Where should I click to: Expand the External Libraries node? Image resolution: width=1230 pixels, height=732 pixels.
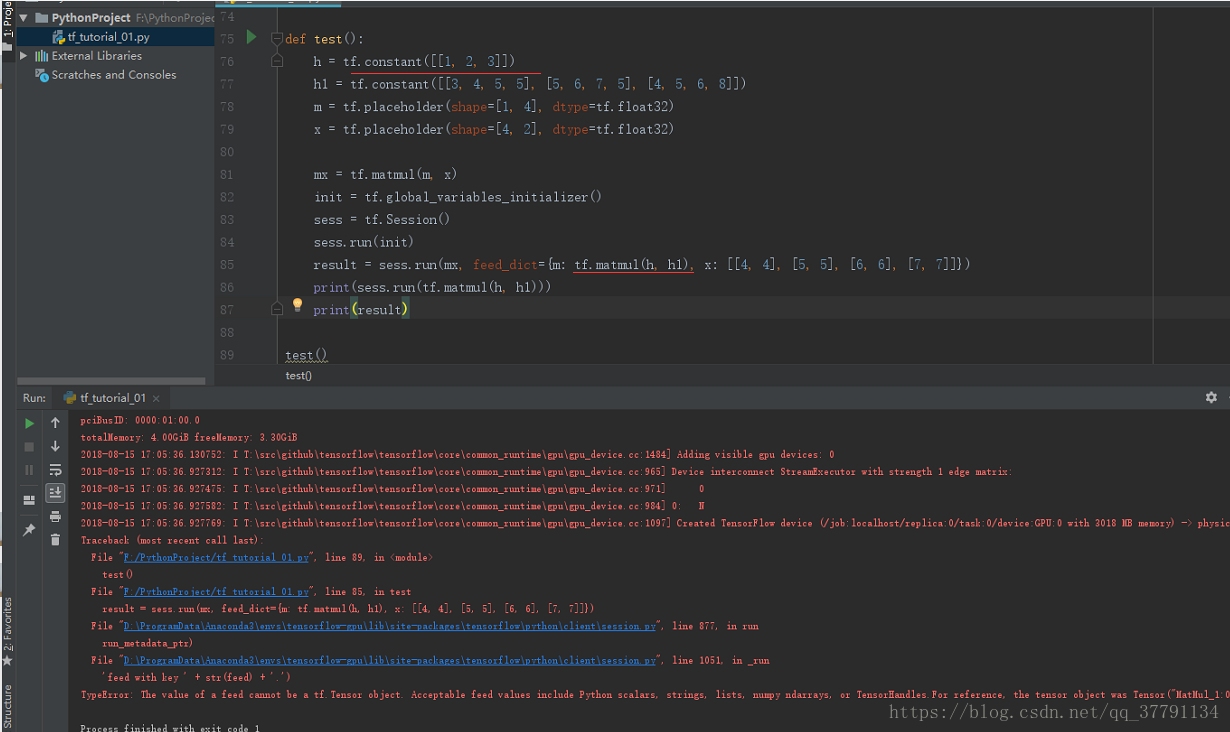point(24,56)
